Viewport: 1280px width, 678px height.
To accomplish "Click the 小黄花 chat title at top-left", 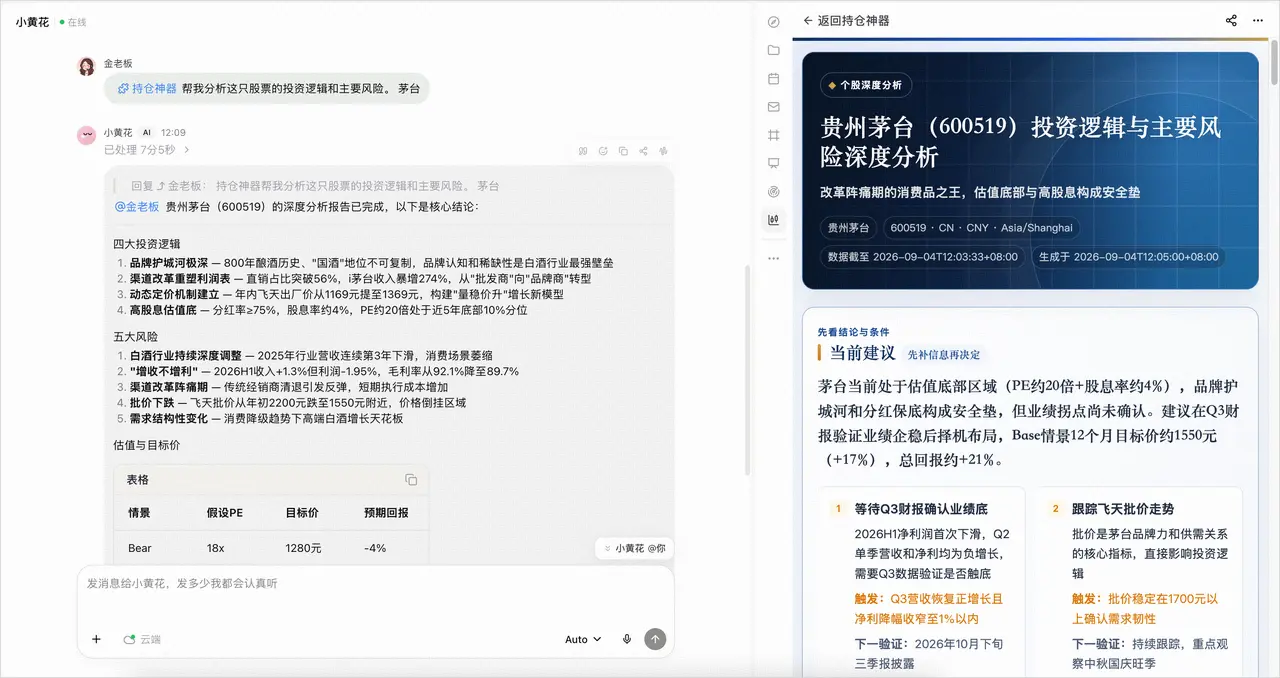I will point(32,21).
